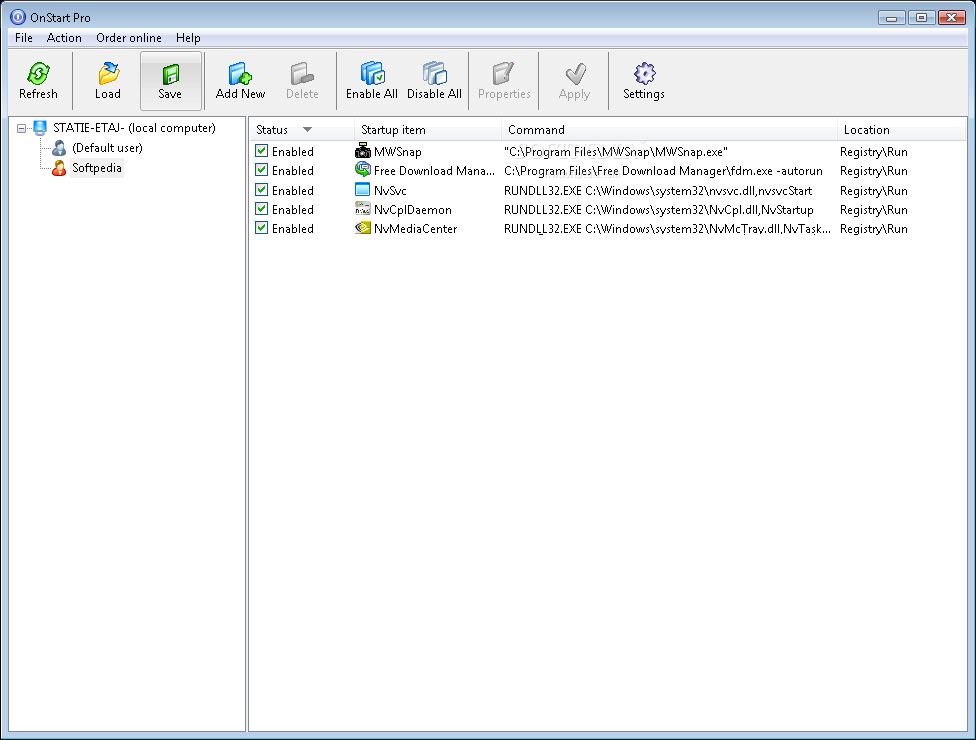976x740 pixels.
Task: Click Registry\Run location in NvMediaCenter row
Action: pyautogui.click(x=873, y=229)
